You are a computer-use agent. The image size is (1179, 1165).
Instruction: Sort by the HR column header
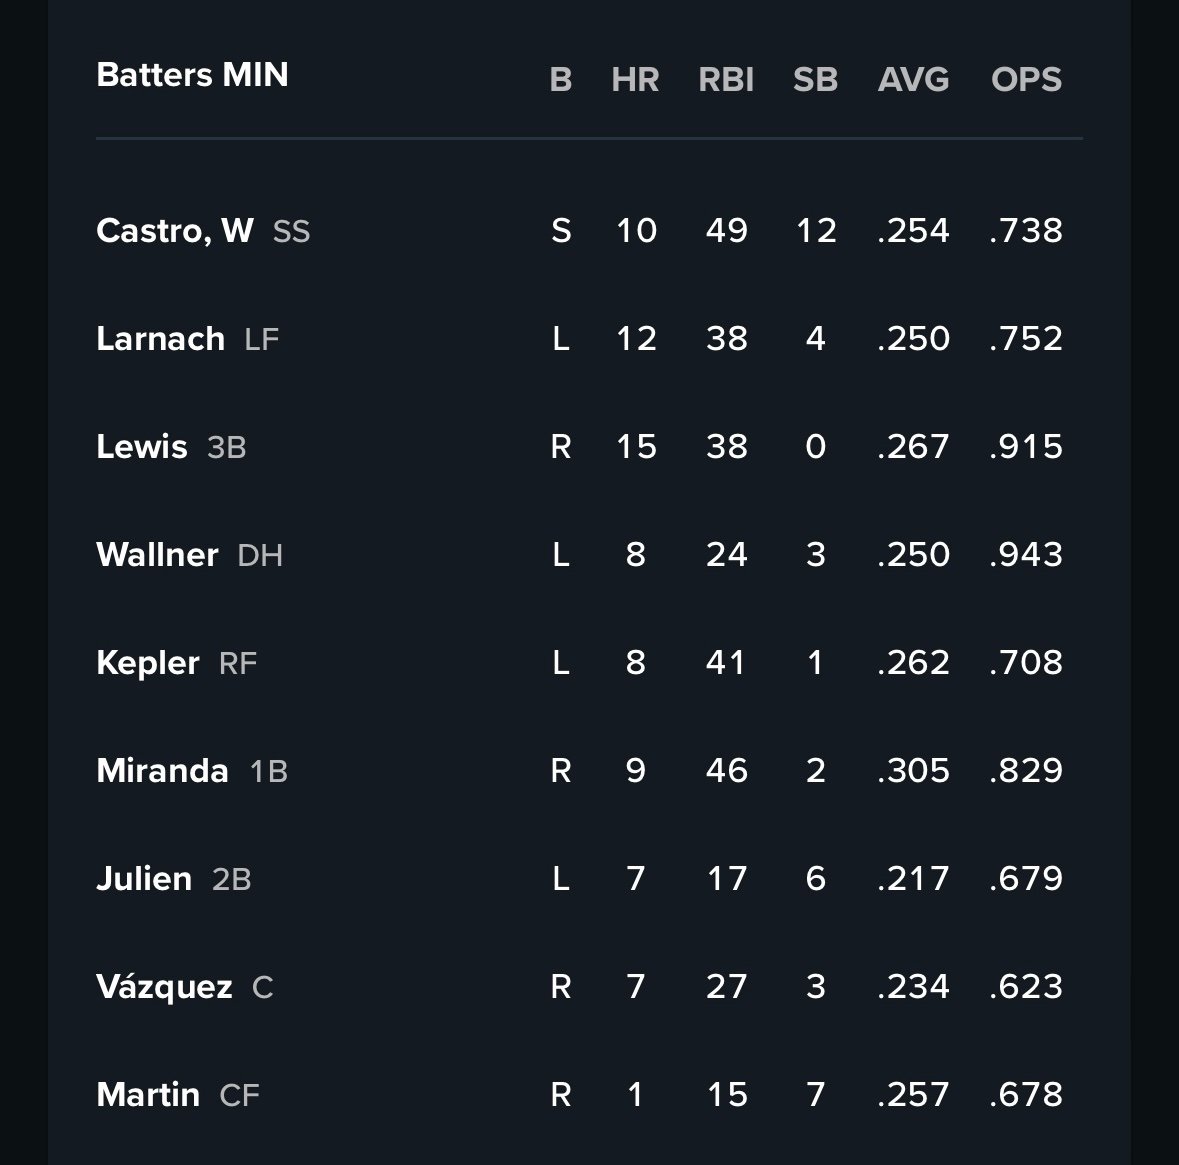coord(635,80)
